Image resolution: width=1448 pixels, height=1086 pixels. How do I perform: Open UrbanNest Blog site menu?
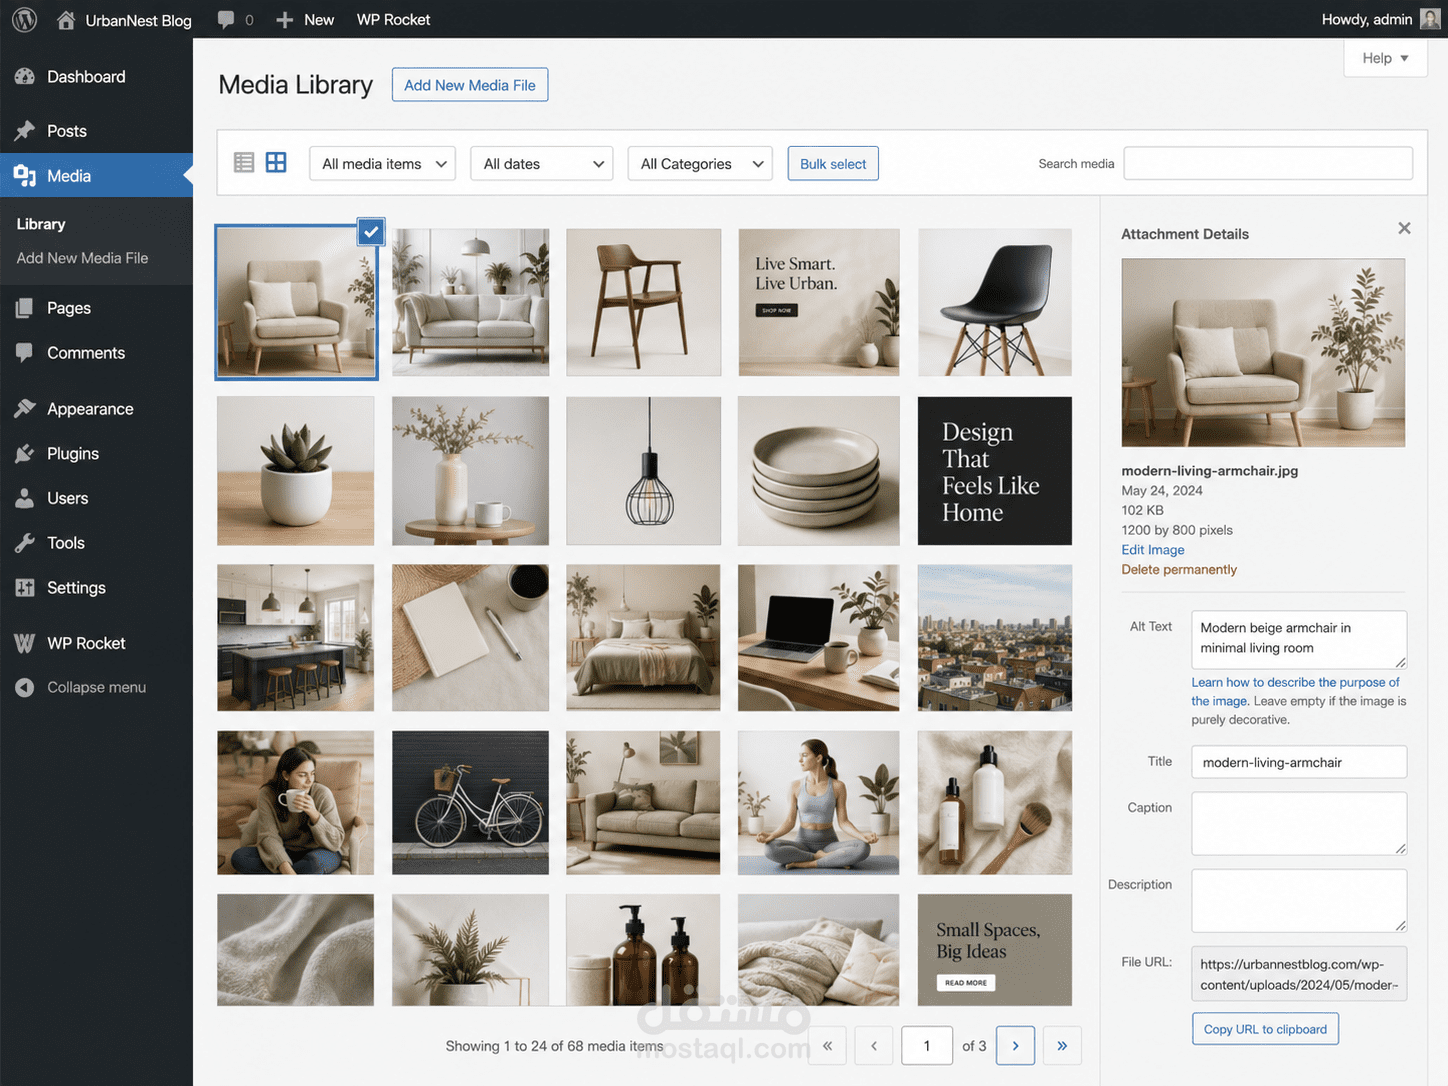click(x=138, y=20)
